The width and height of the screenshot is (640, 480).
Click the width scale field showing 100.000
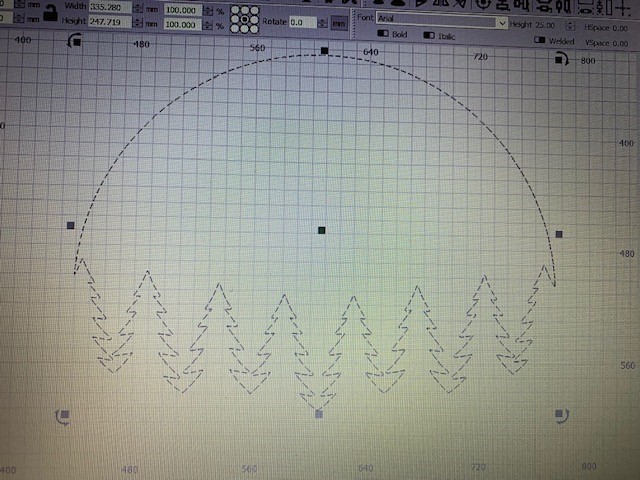[183, 10]
